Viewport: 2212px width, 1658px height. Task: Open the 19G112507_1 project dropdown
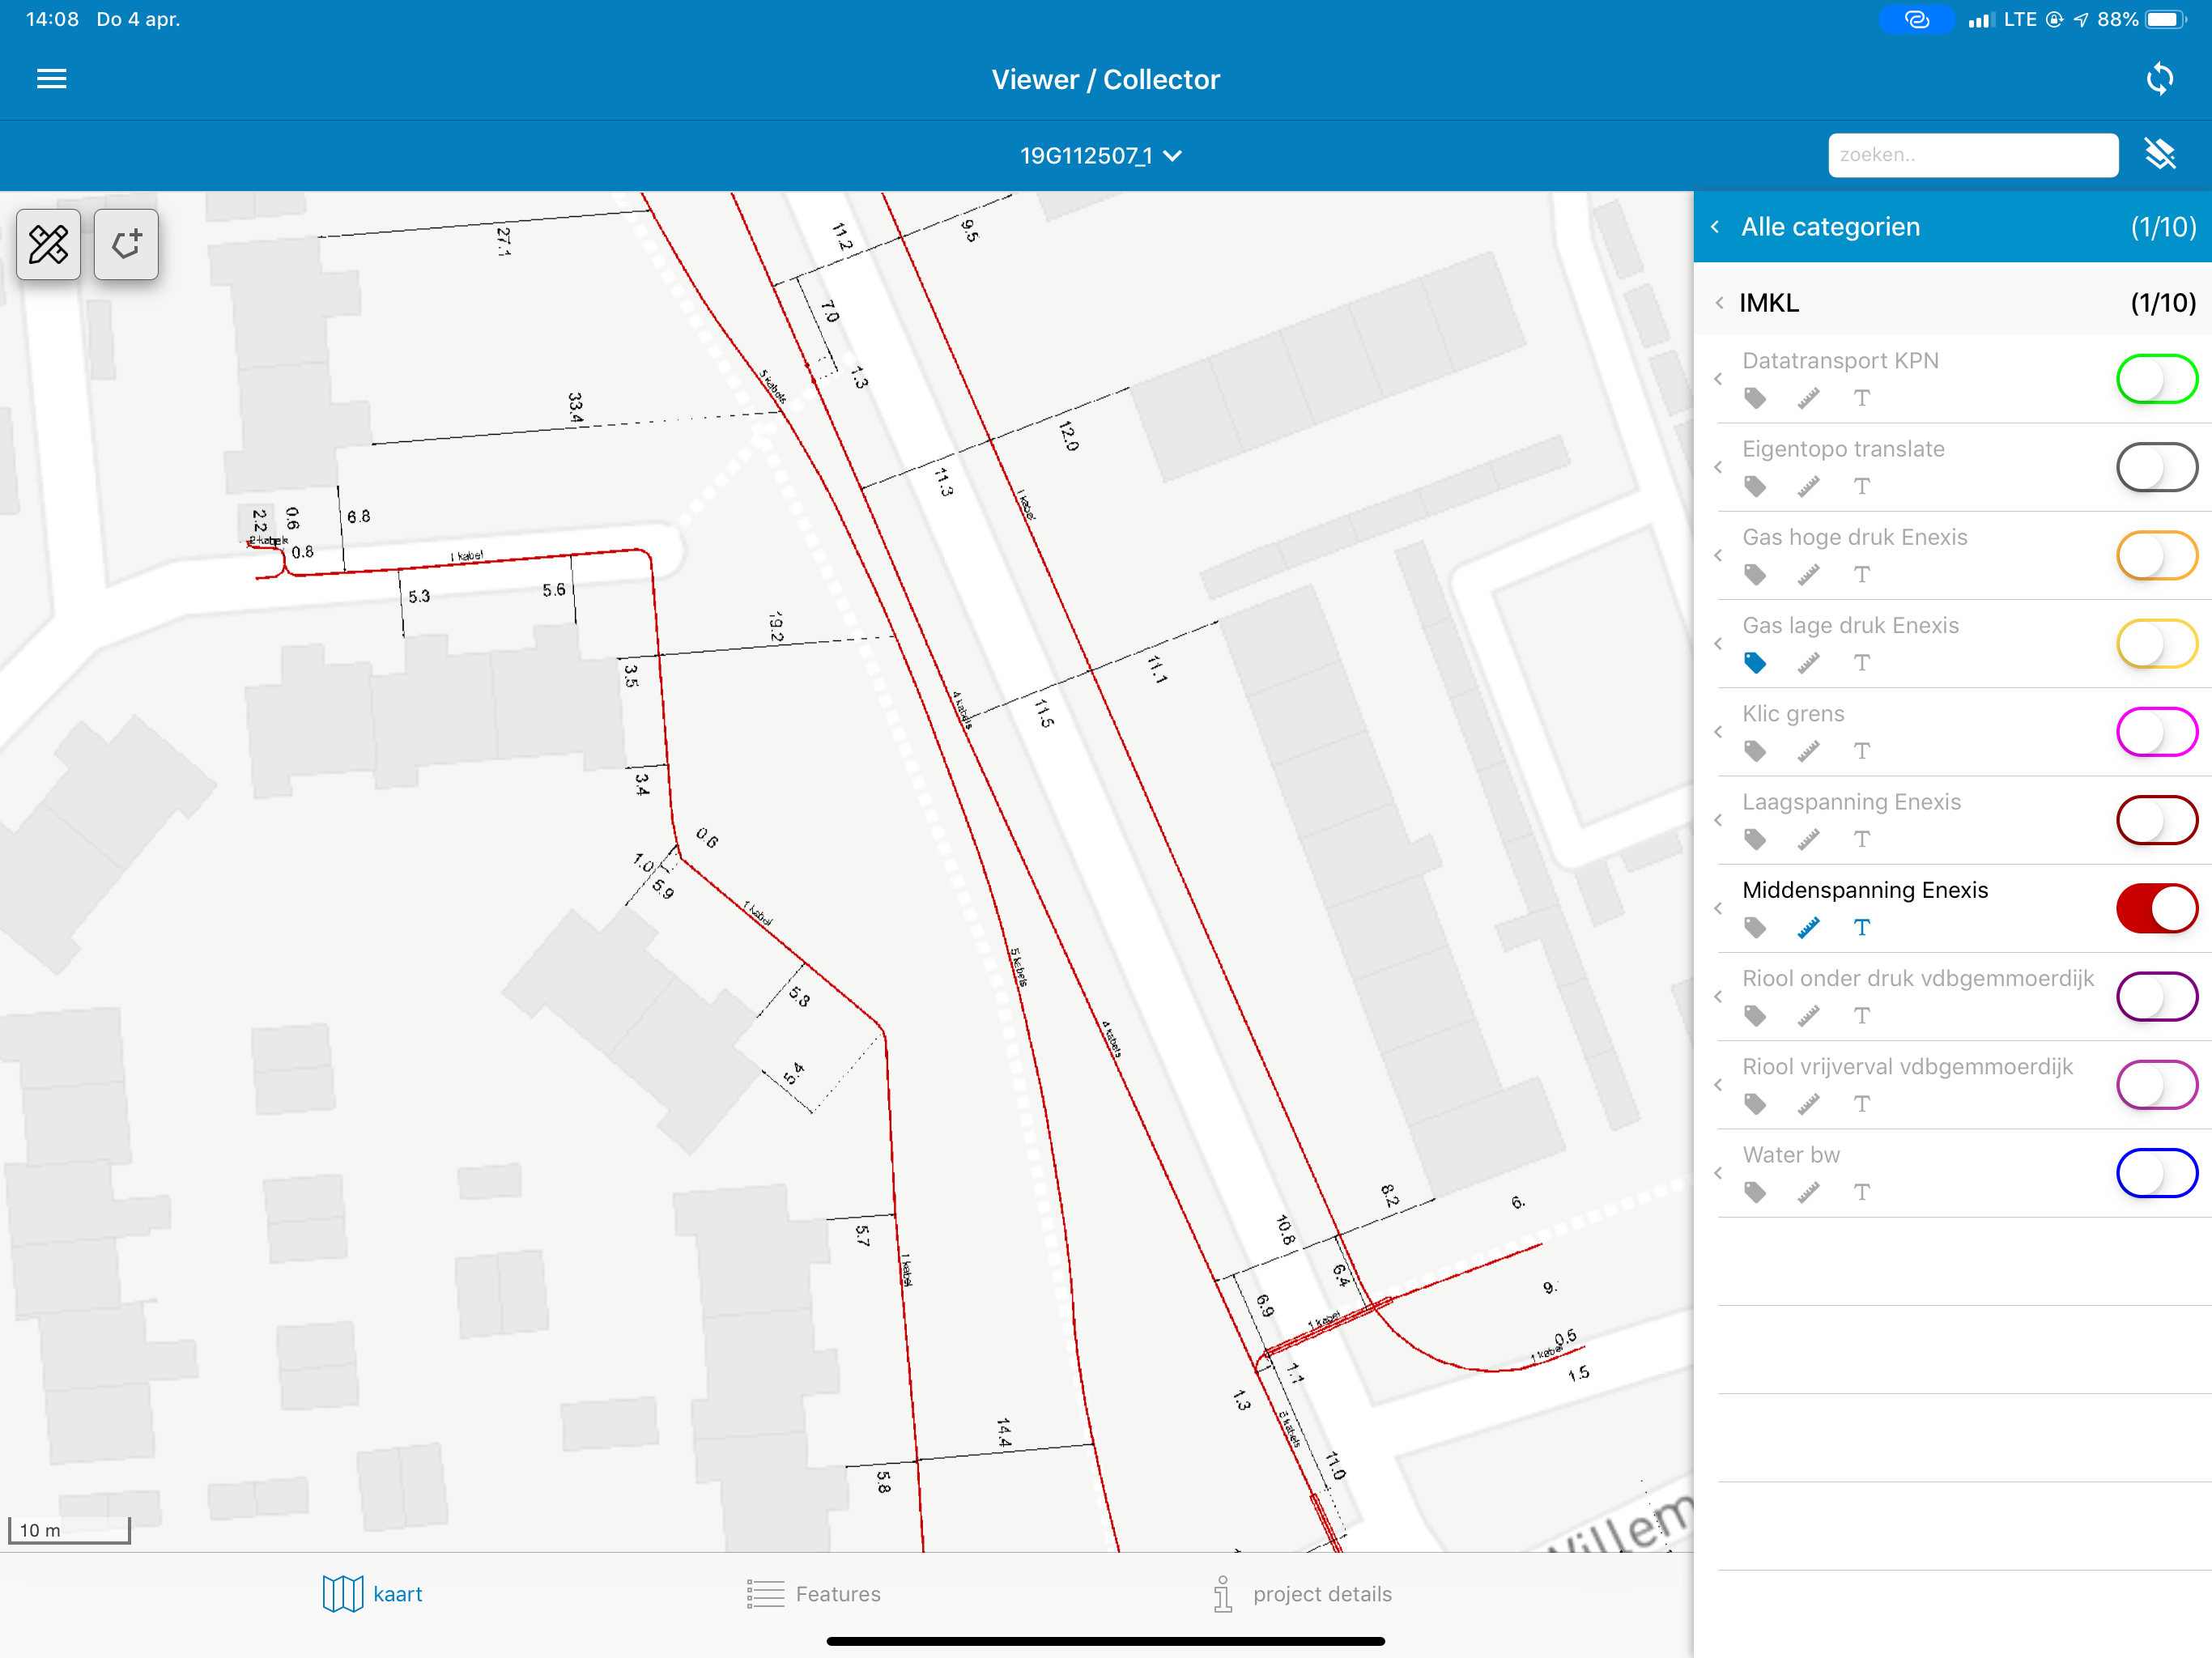pyautogui.click(x=1101, y=156)
